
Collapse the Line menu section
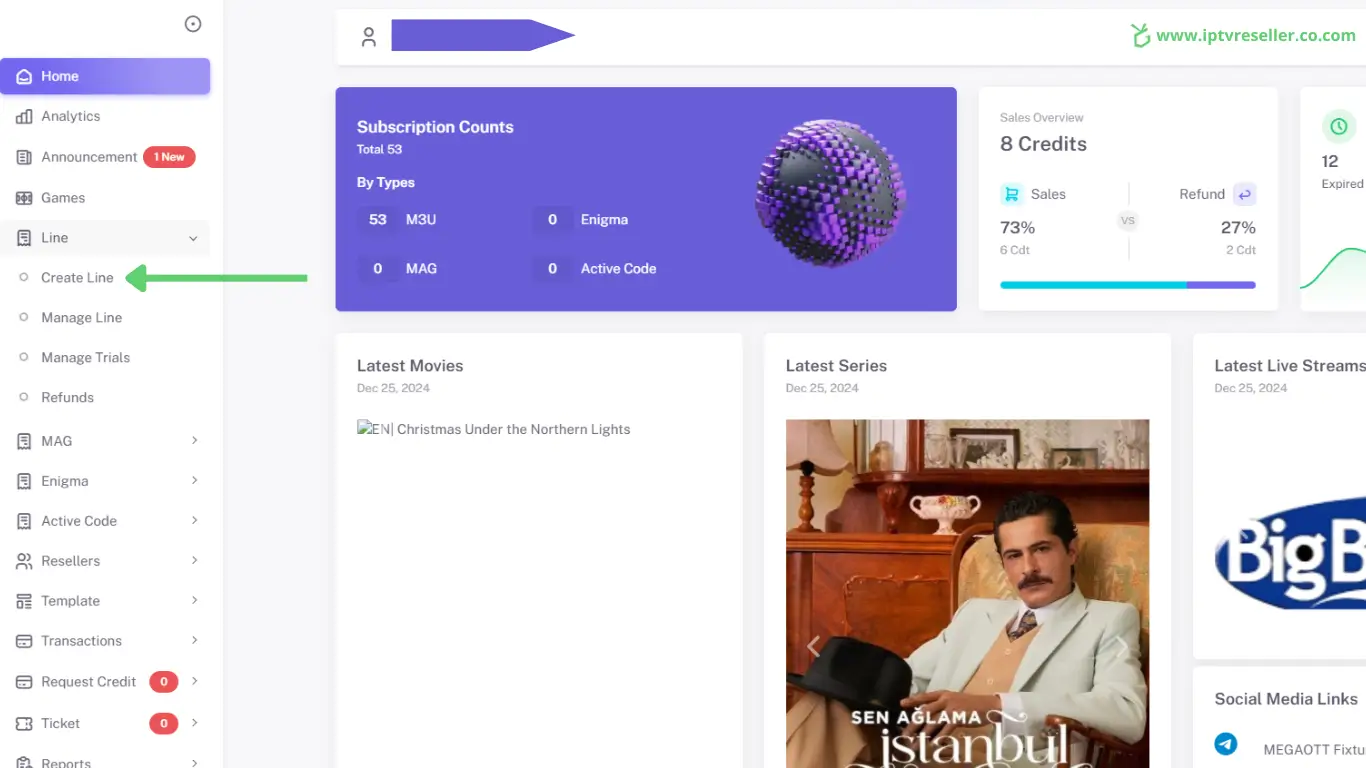tap(193, 238)
